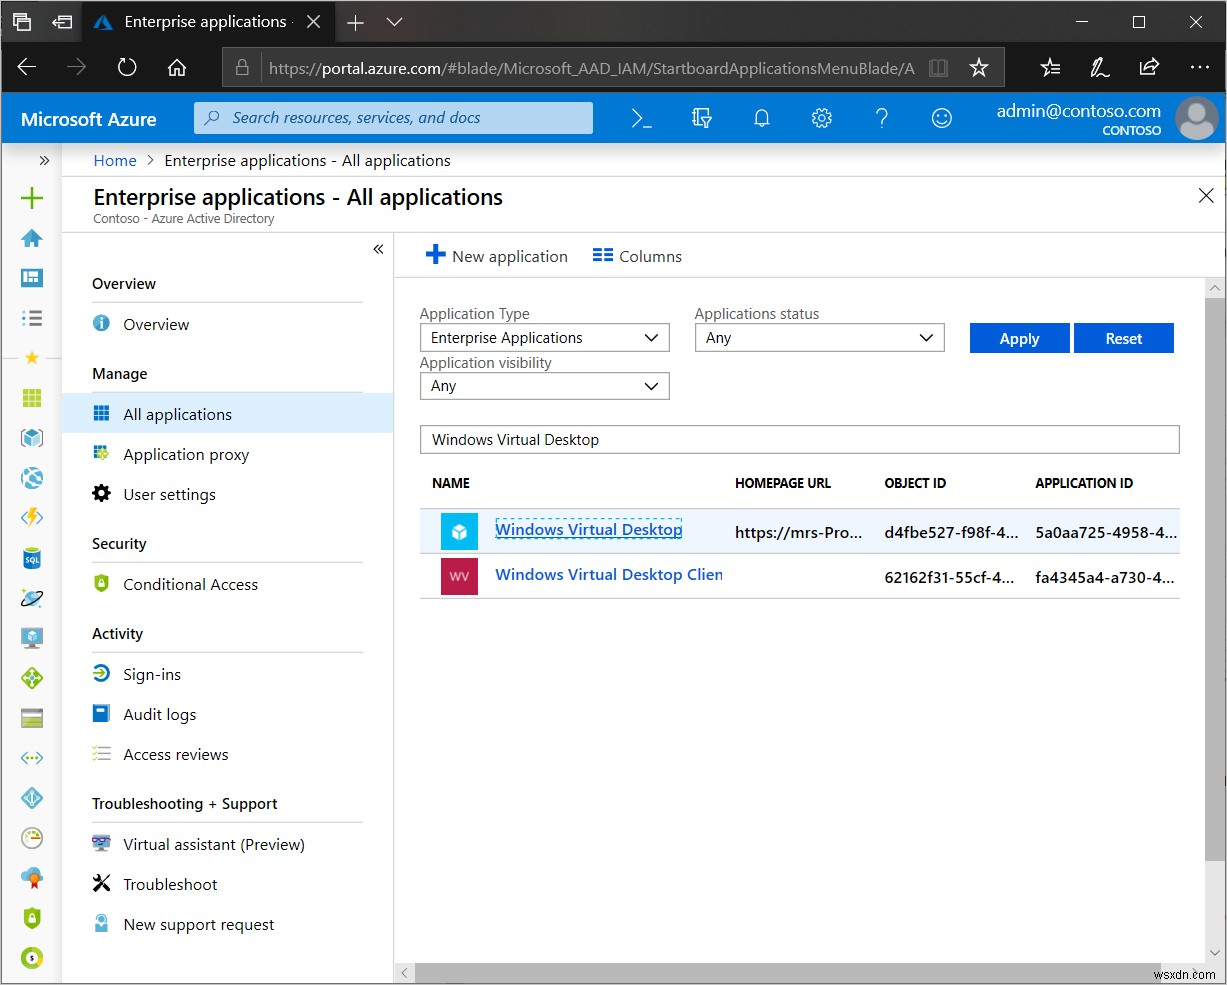Viewport: 1227px width, 985px height.
Task: Open Conditional Access under Security
Action: click(190, 584)
